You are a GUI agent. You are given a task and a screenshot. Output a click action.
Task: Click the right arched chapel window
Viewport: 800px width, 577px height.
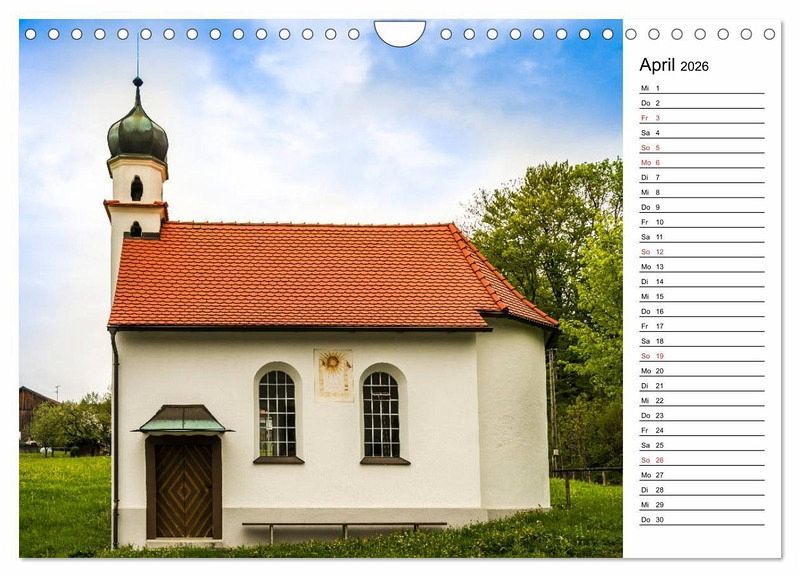(x=381, y=414)
